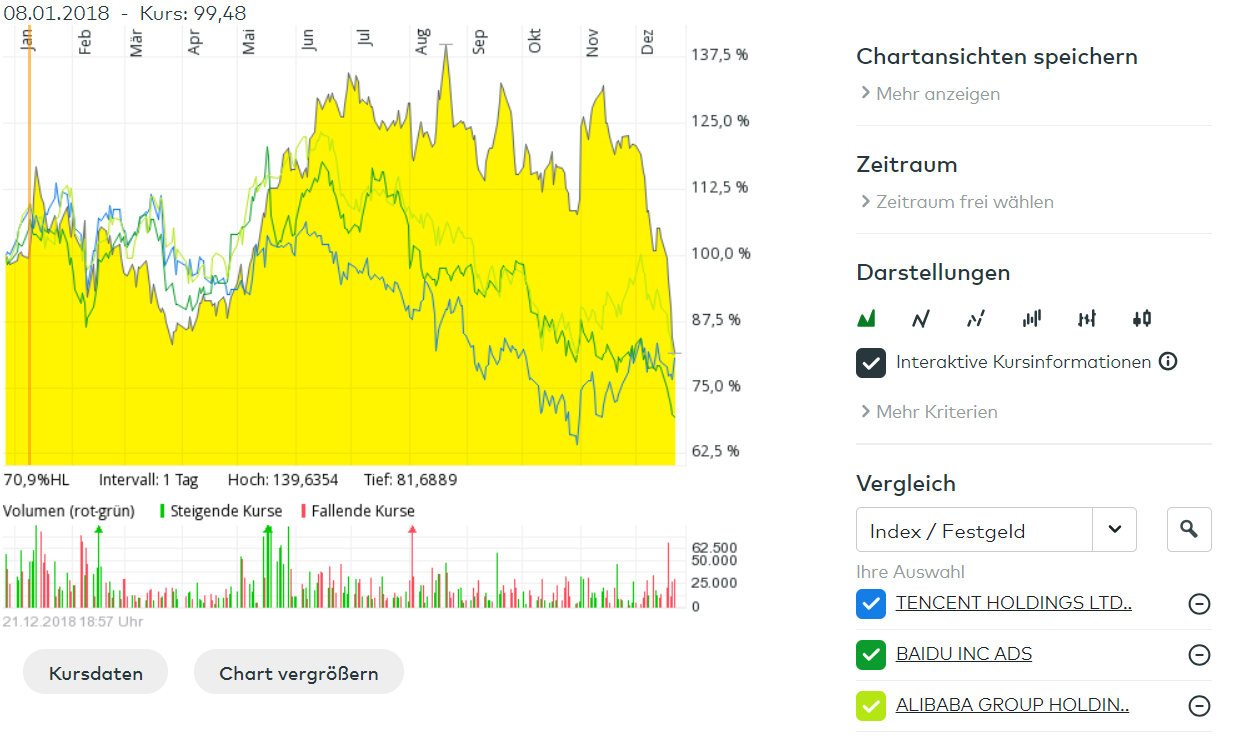The height and width of the screenshot is (750, 1235).
Task: Toggle the ALIBABA GROUP checkbox
Action: point(871,706)
